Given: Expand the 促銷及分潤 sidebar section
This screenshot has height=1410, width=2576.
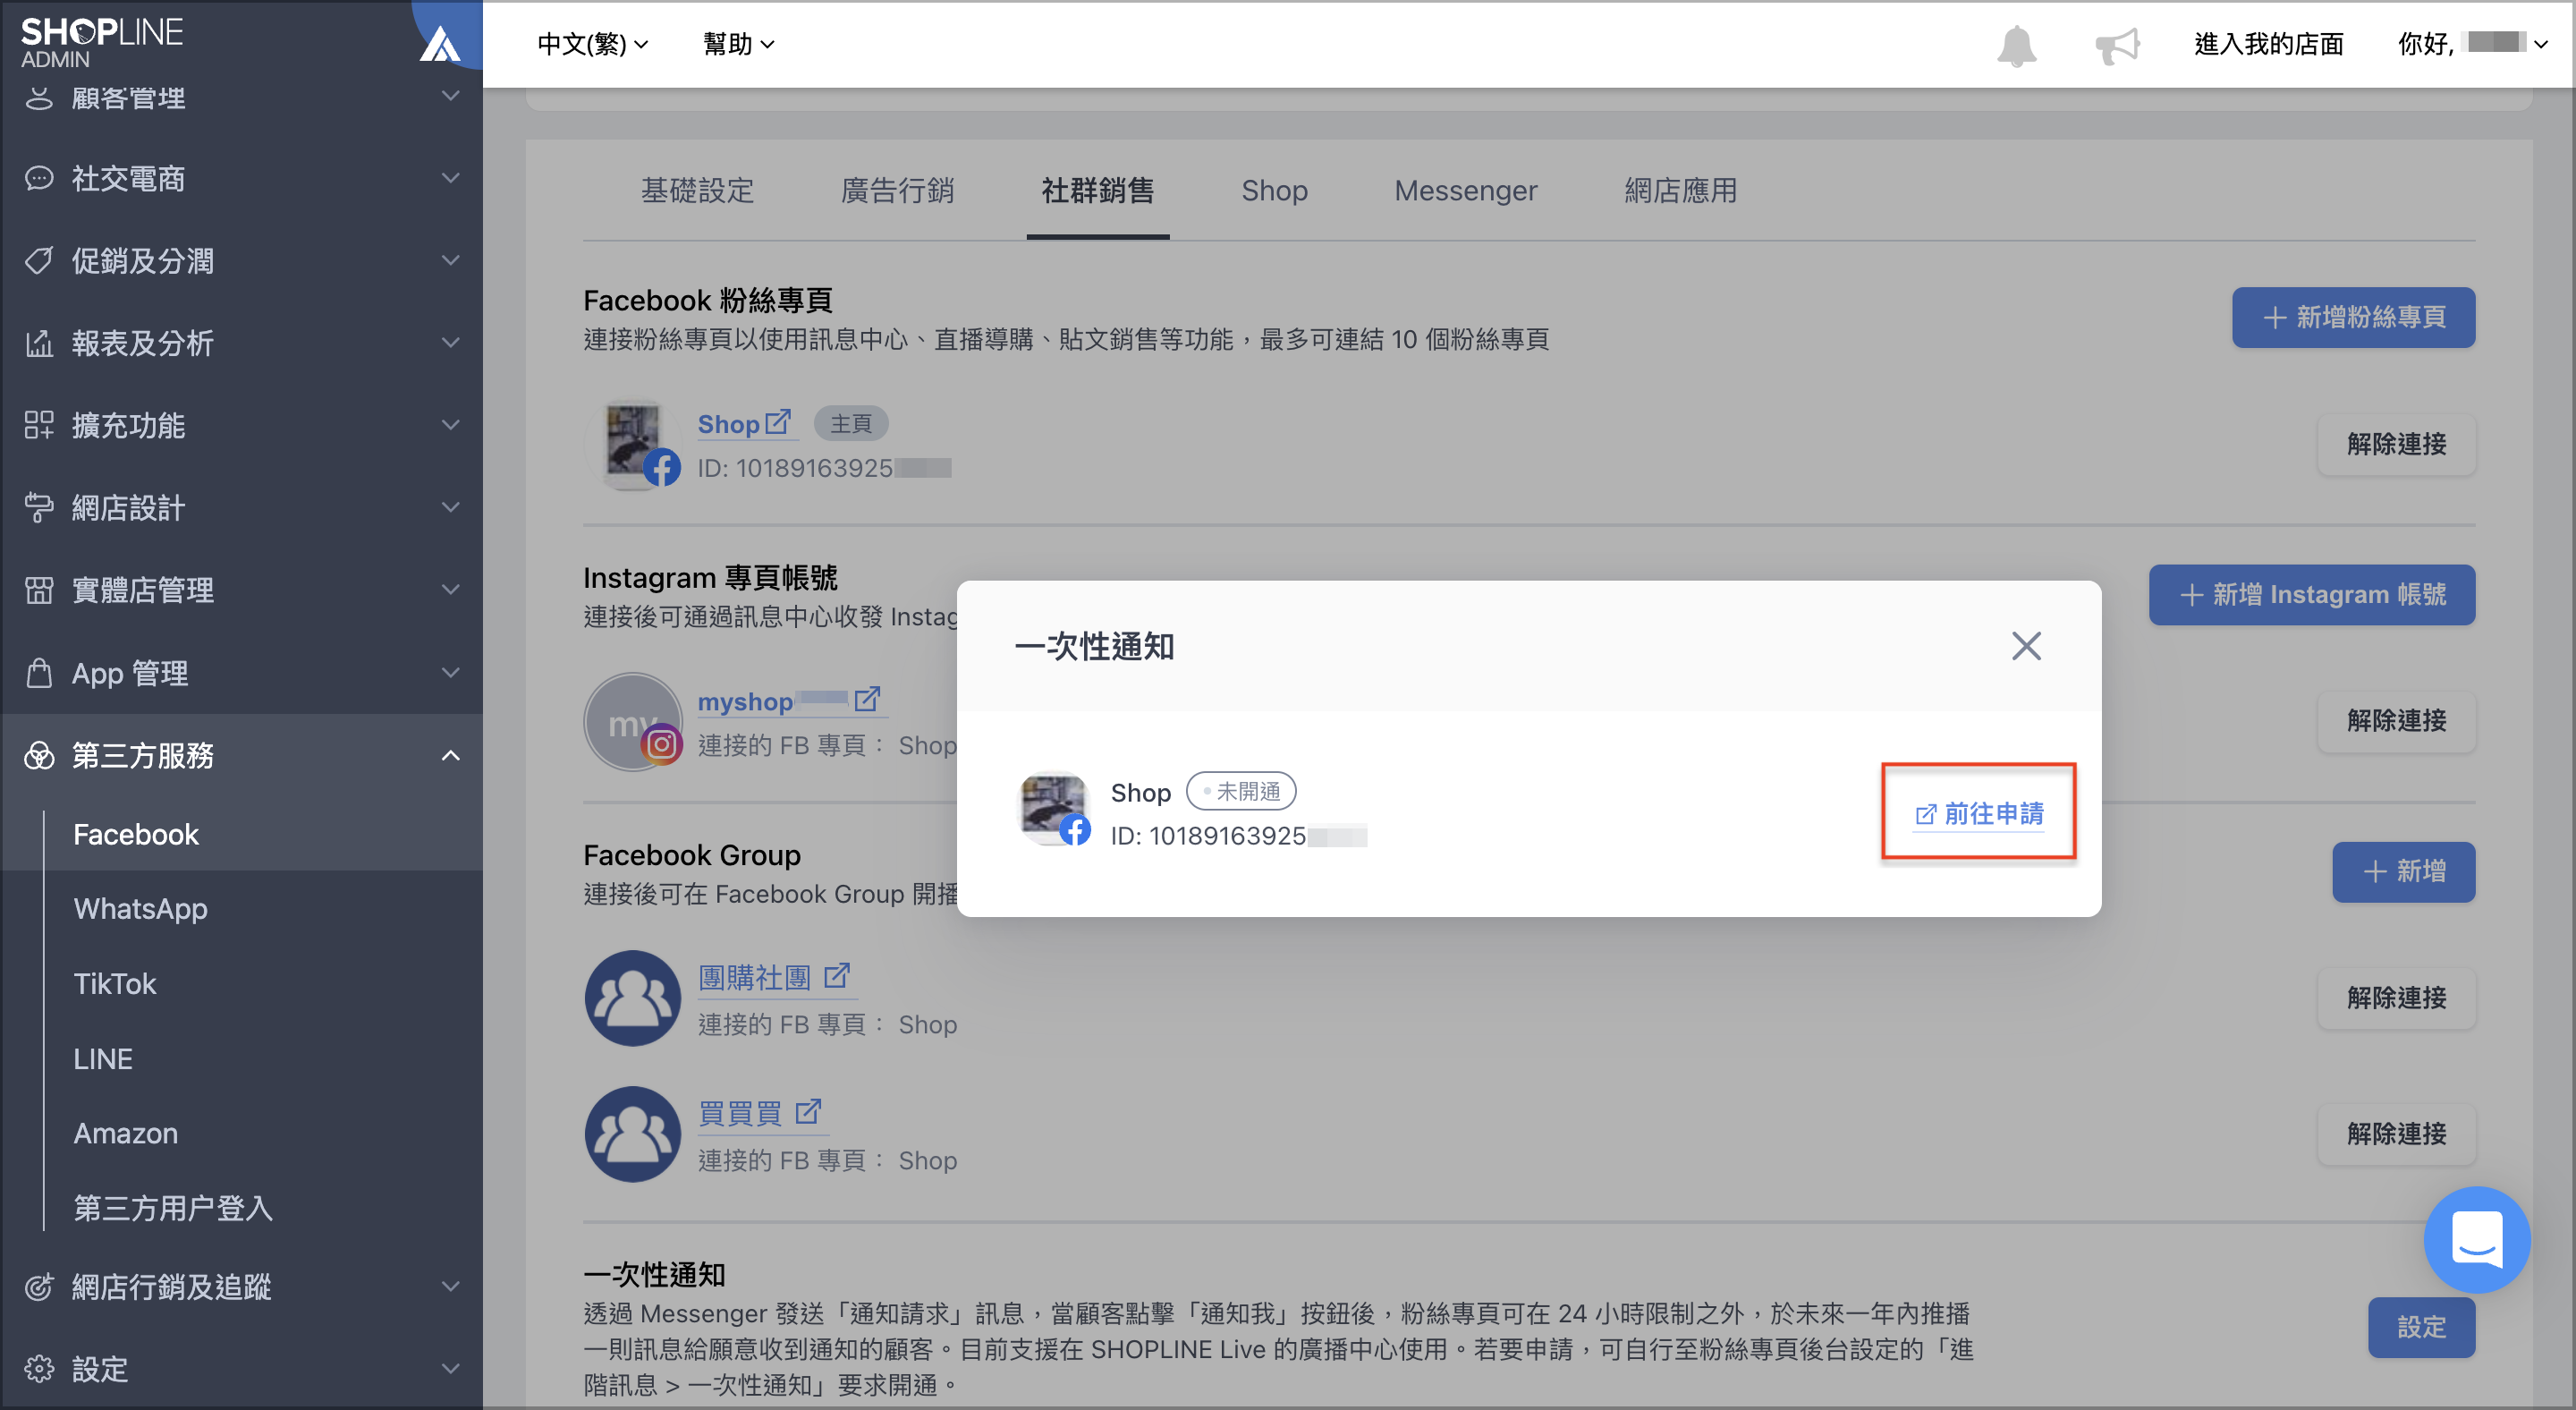Looking at the screenshot, I should click(451, 260).
